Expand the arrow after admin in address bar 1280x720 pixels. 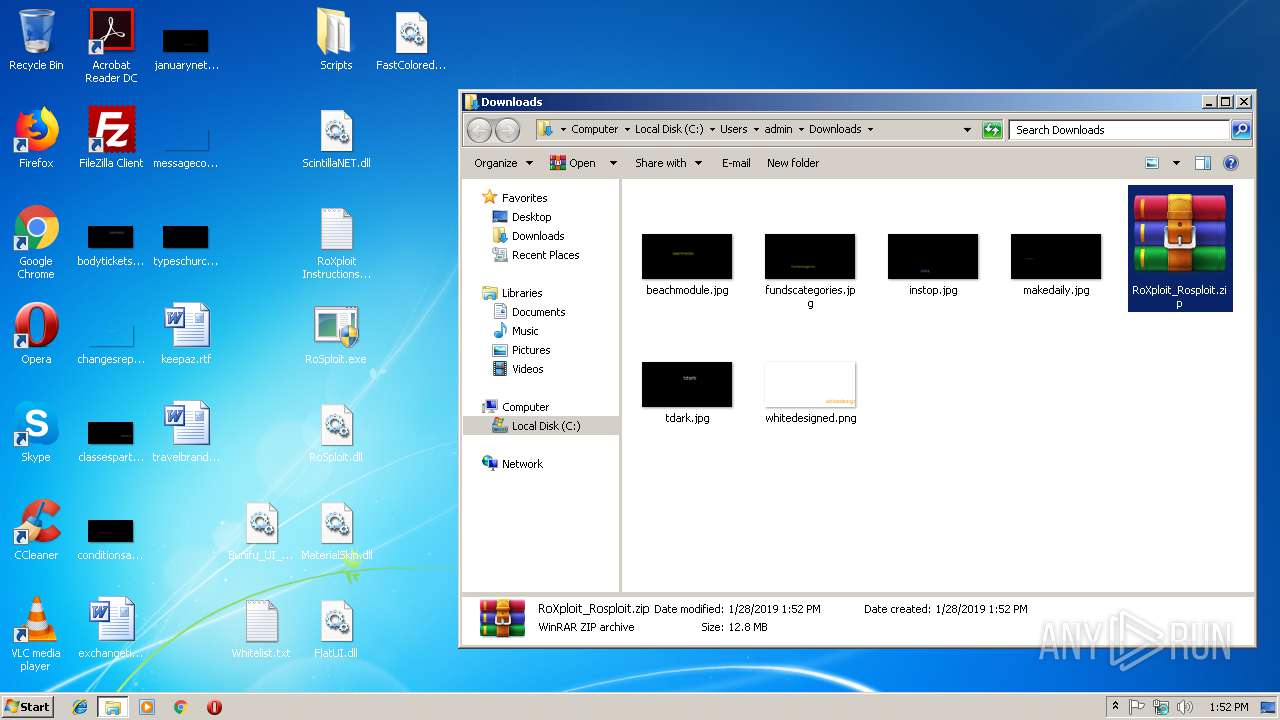click(x=801, y=130)
